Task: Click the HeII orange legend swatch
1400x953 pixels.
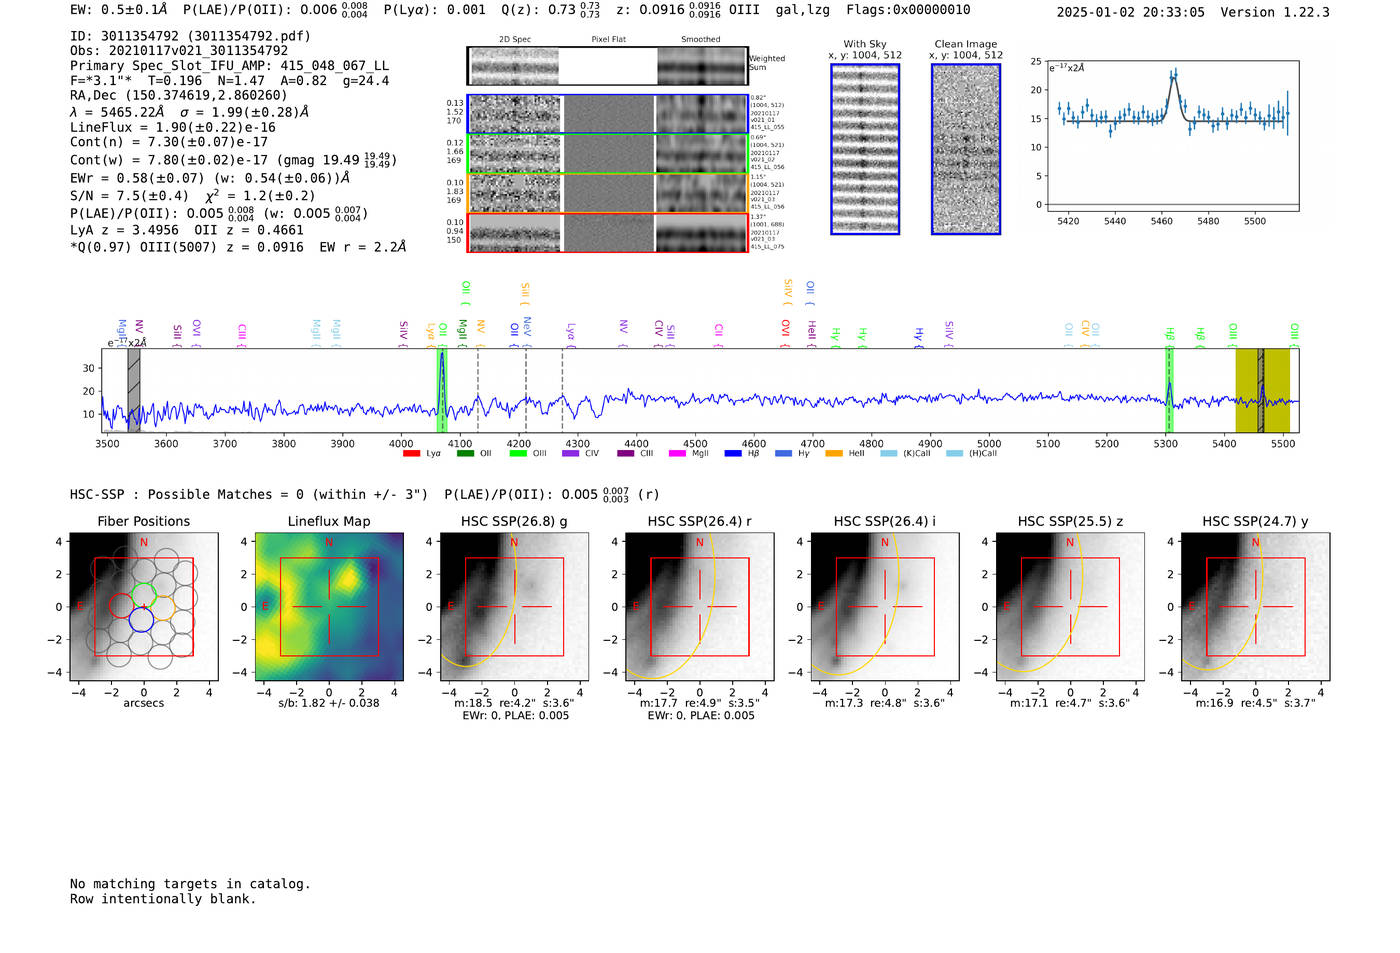Action: 834,454
